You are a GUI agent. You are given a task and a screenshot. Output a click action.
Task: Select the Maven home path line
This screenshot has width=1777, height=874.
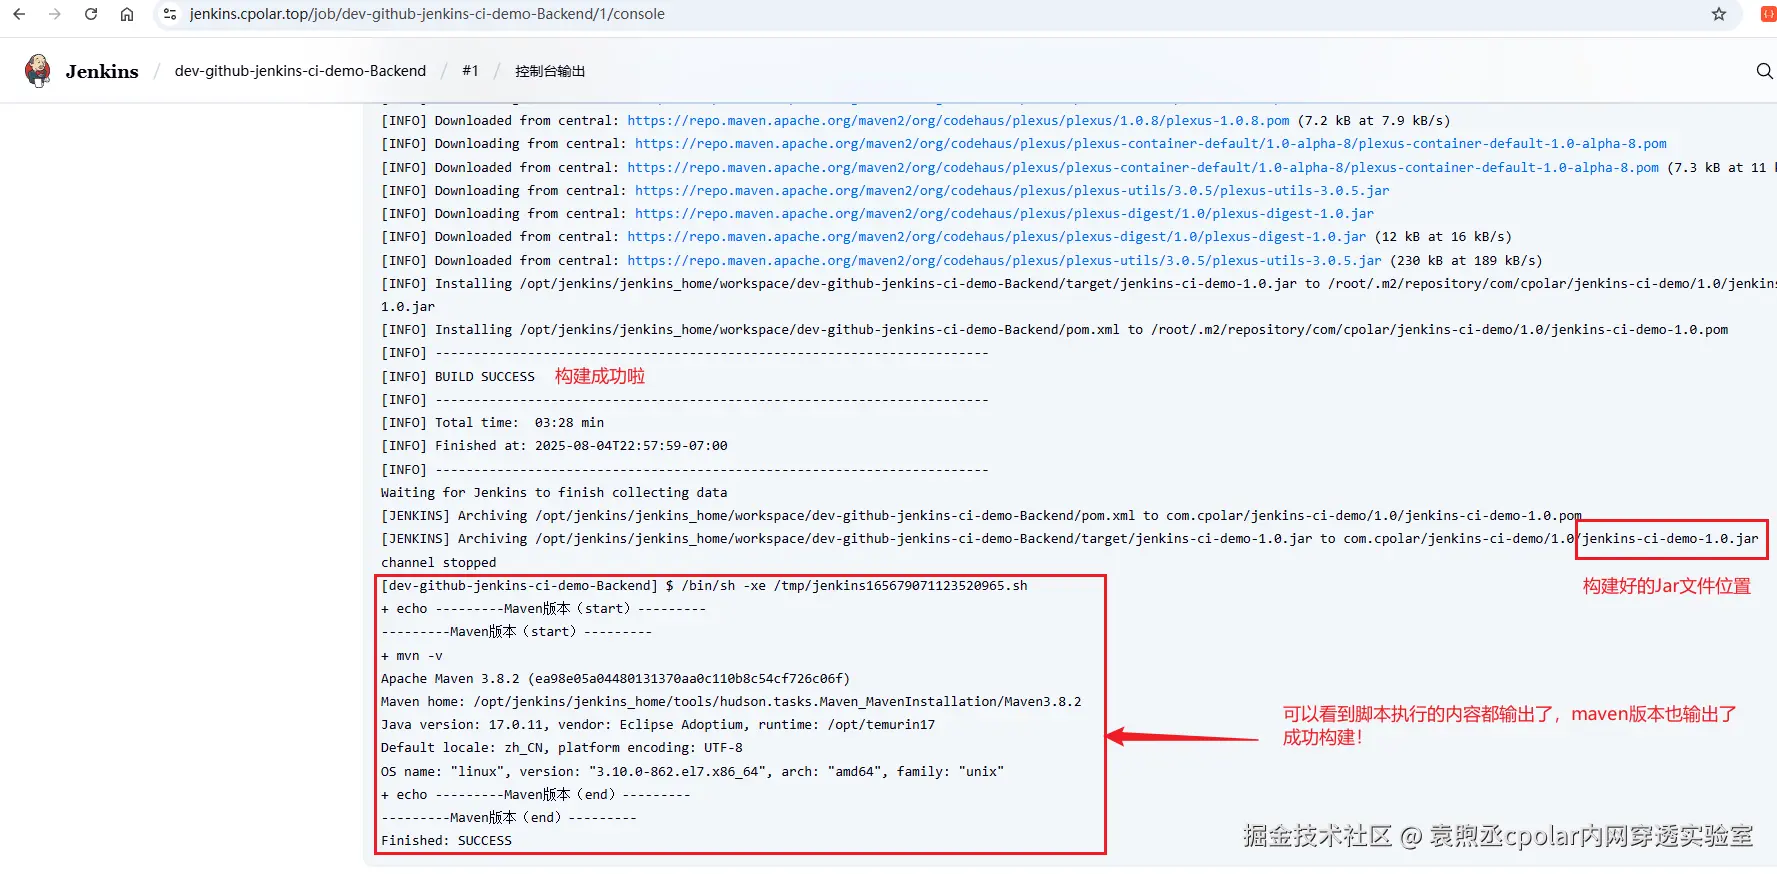click(731, 702)
